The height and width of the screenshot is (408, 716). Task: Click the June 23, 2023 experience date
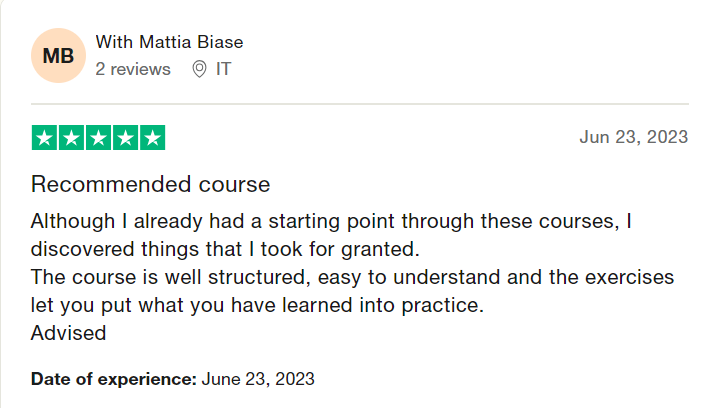click(258, 379)
